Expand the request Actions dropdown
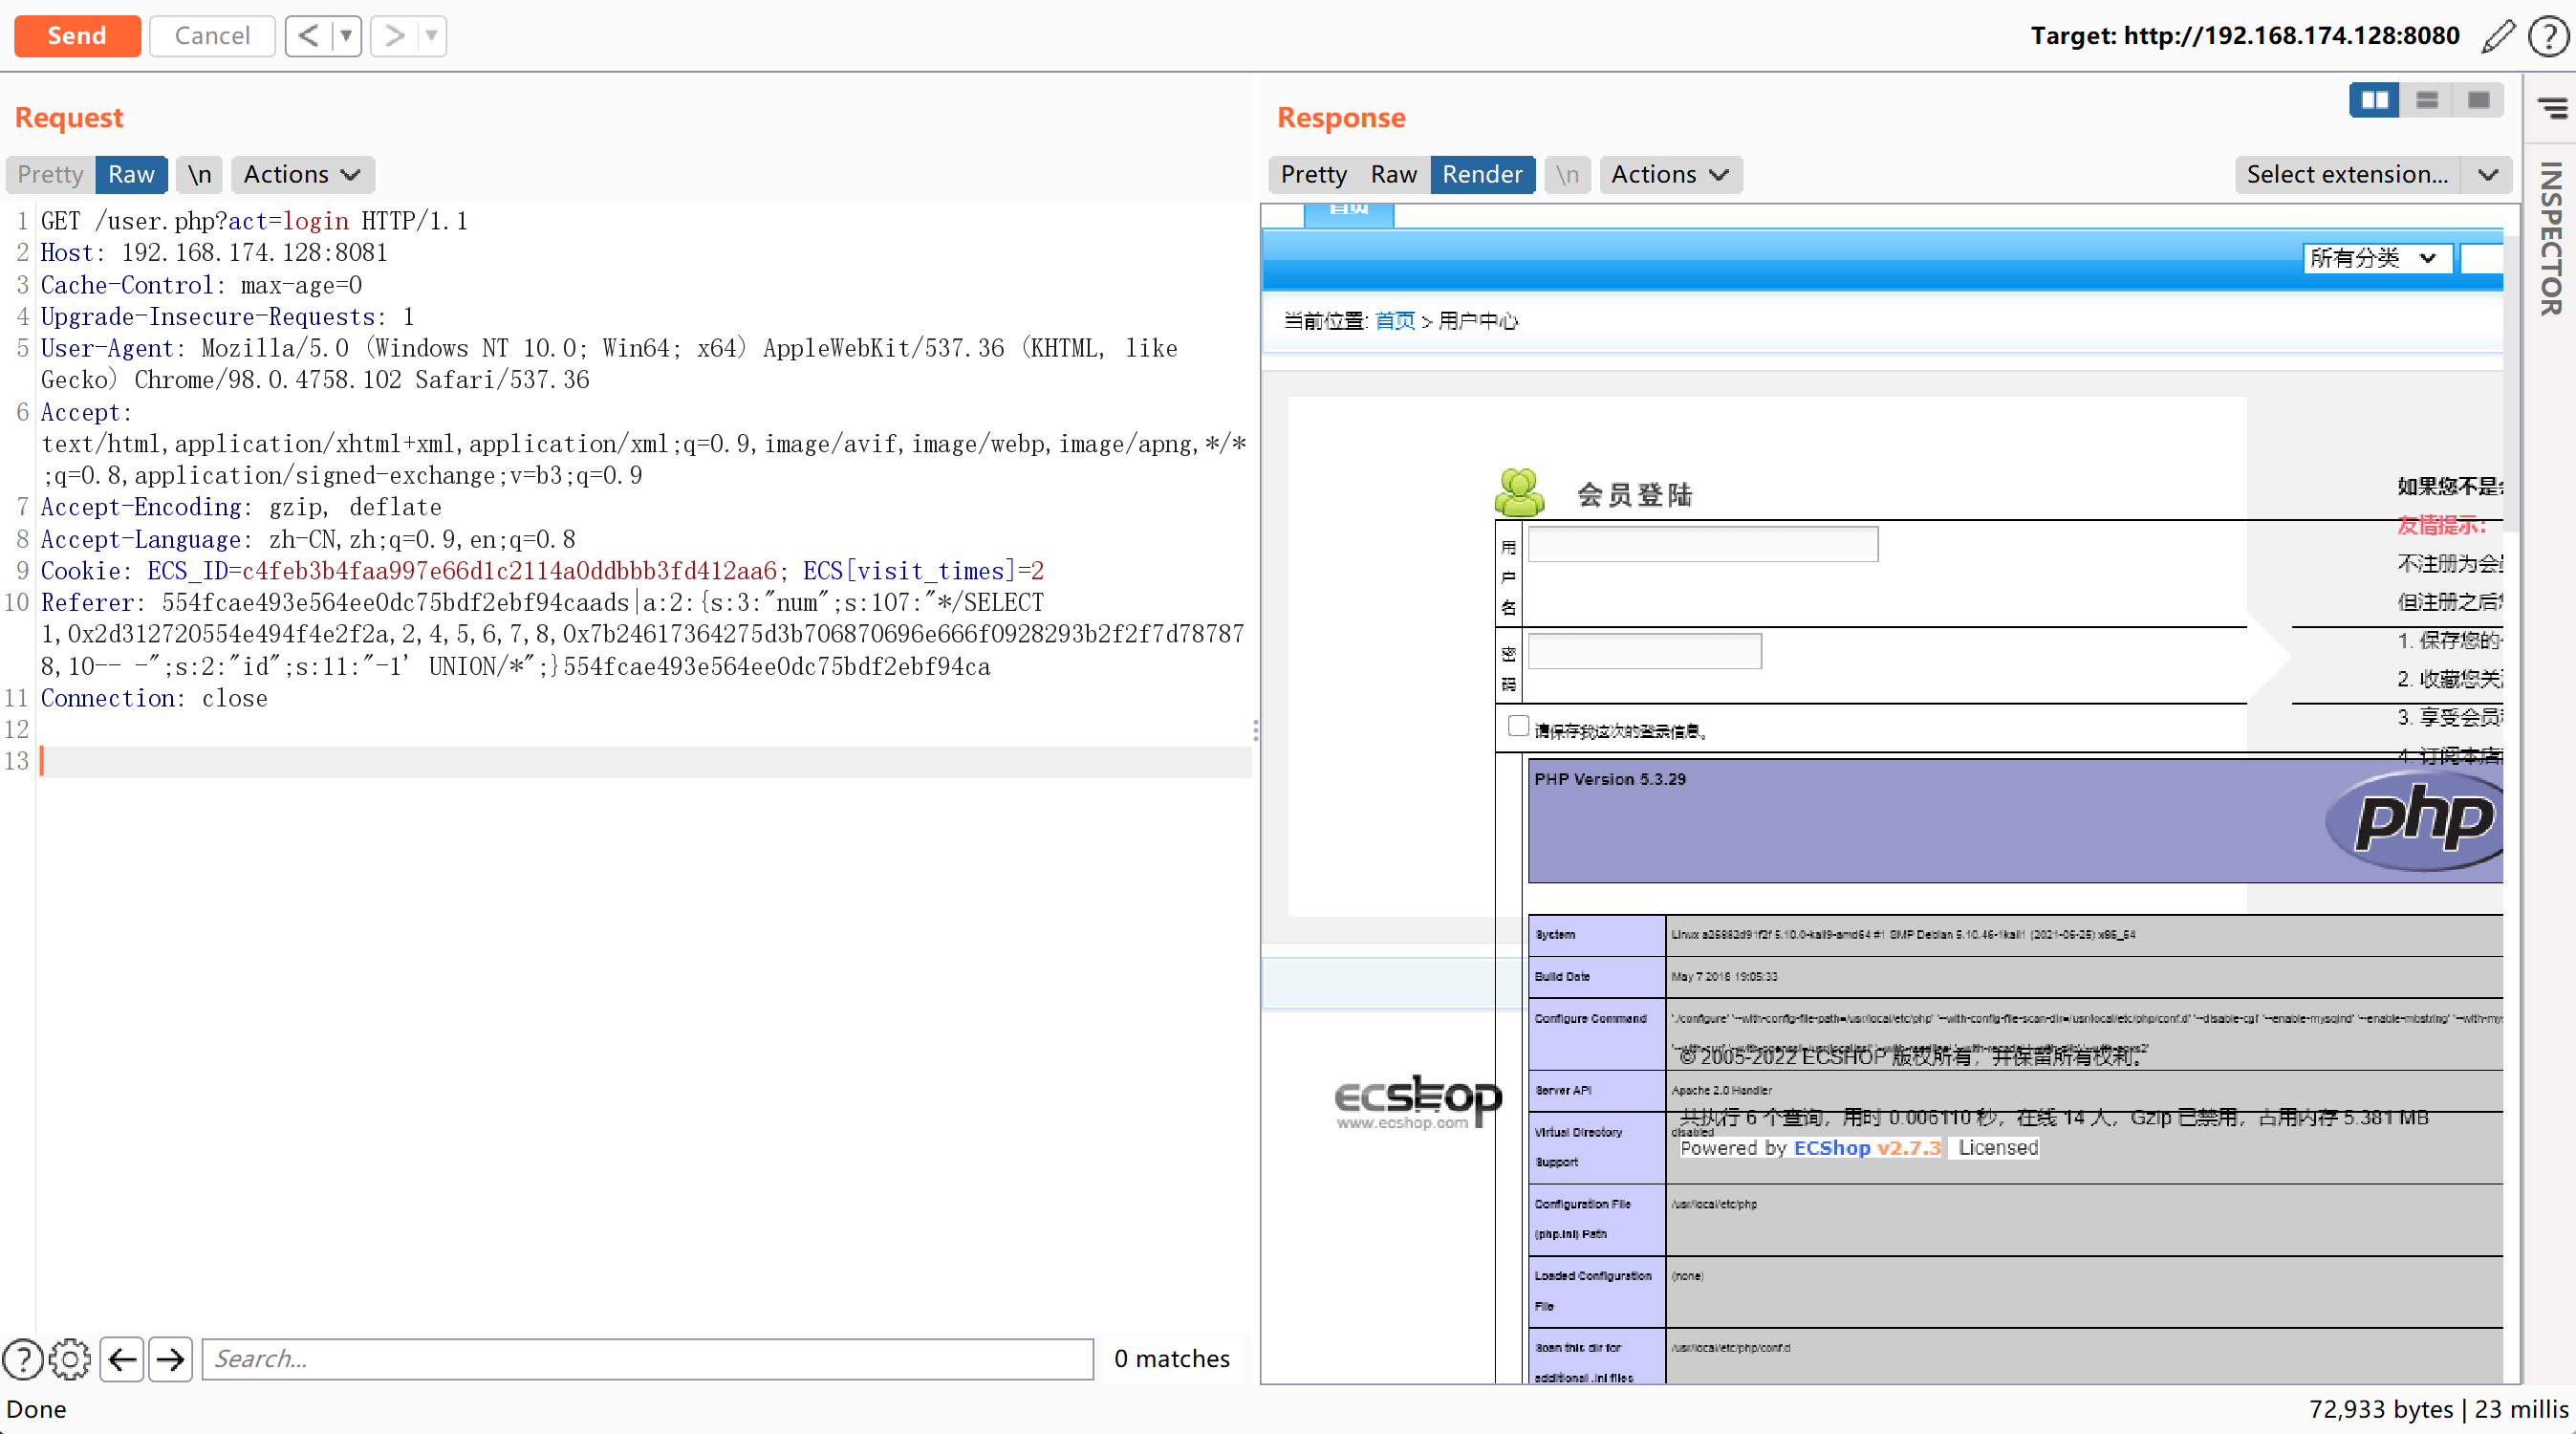This screenshot has width=2576, height=1434. [301, 174]
